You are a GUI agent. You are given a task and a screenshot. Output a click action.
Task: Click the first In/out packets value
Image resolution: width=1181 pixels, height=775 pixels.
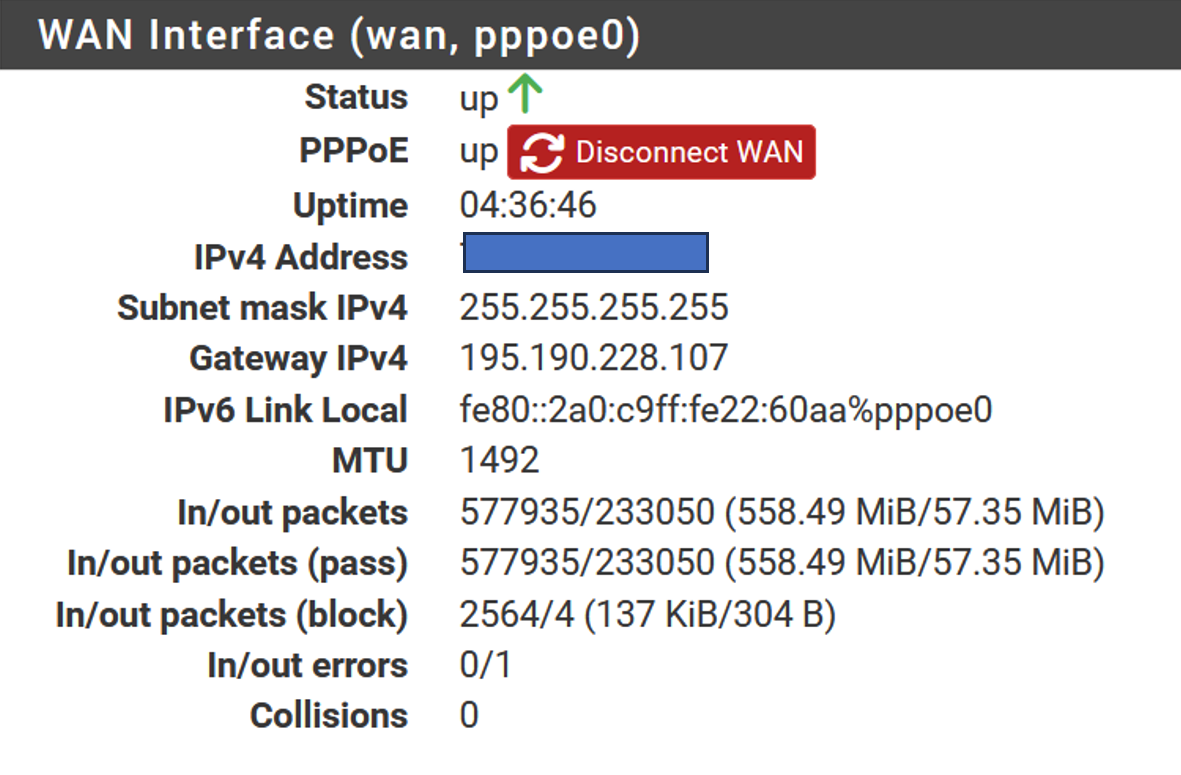[781, 512]
